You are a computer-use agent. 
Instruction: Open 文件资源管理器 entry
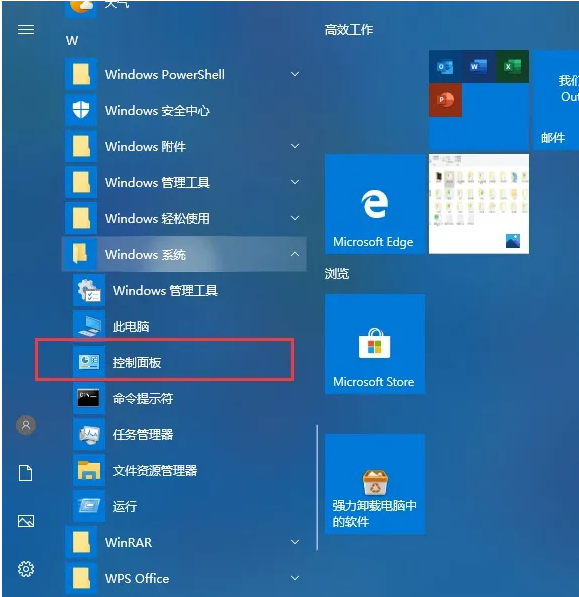pyautogui.click(x=185, y=470)
